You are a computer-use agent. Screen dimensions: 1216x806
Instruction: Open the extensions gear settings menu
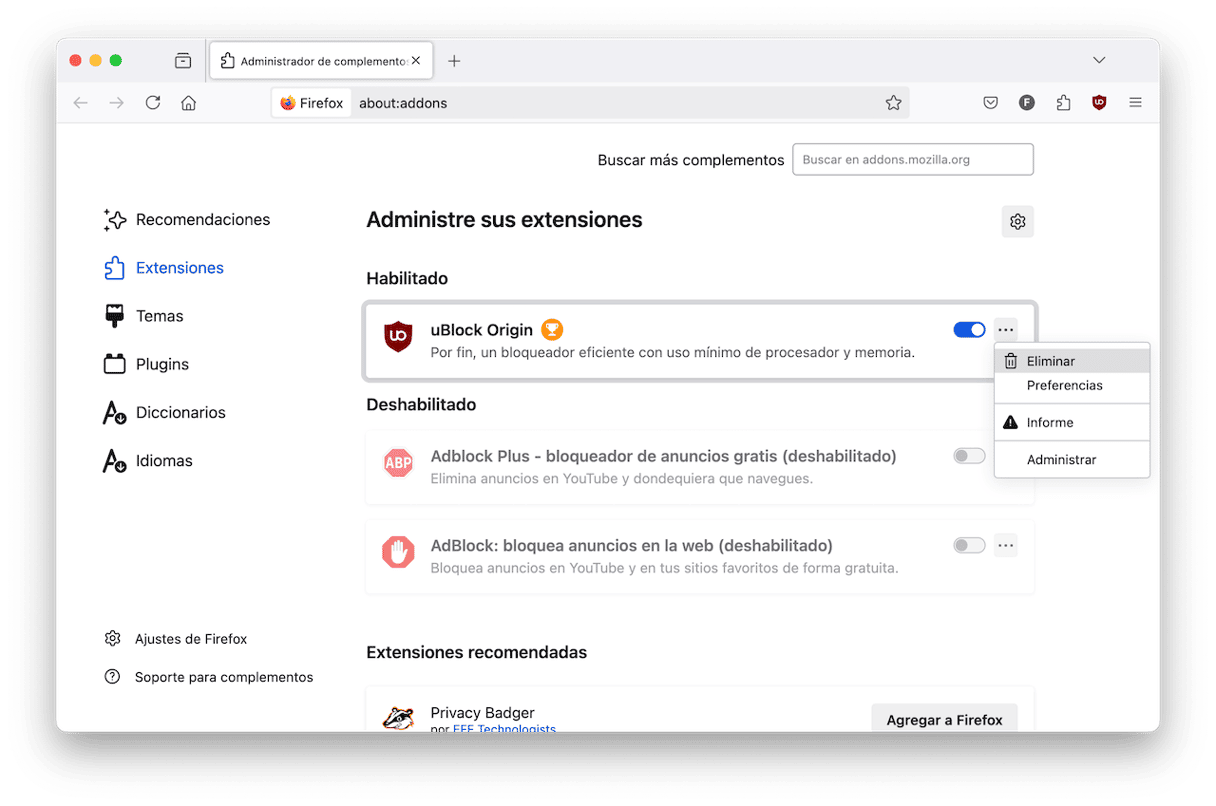(x=1018, y=222)
